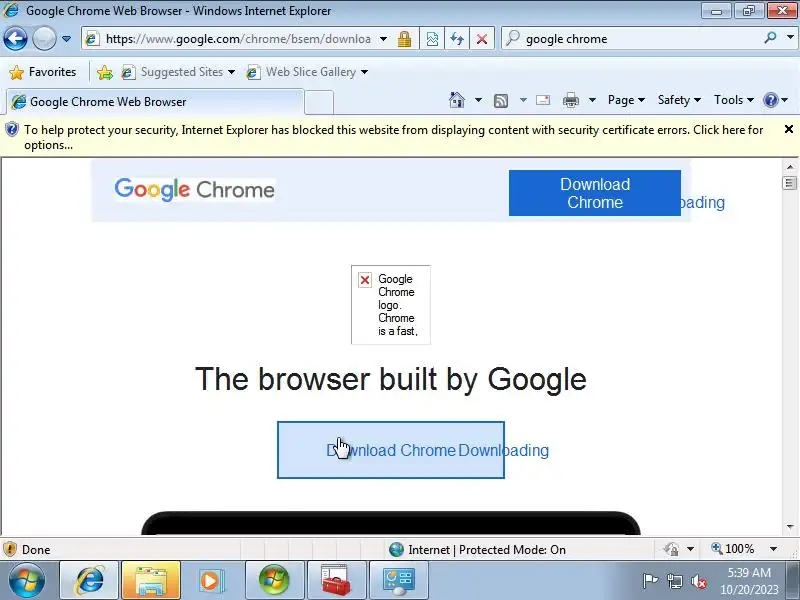Viewport: 800px width, 600px height.
Task: Click the Action Center flag tray icon
Action: coord(650,581)
